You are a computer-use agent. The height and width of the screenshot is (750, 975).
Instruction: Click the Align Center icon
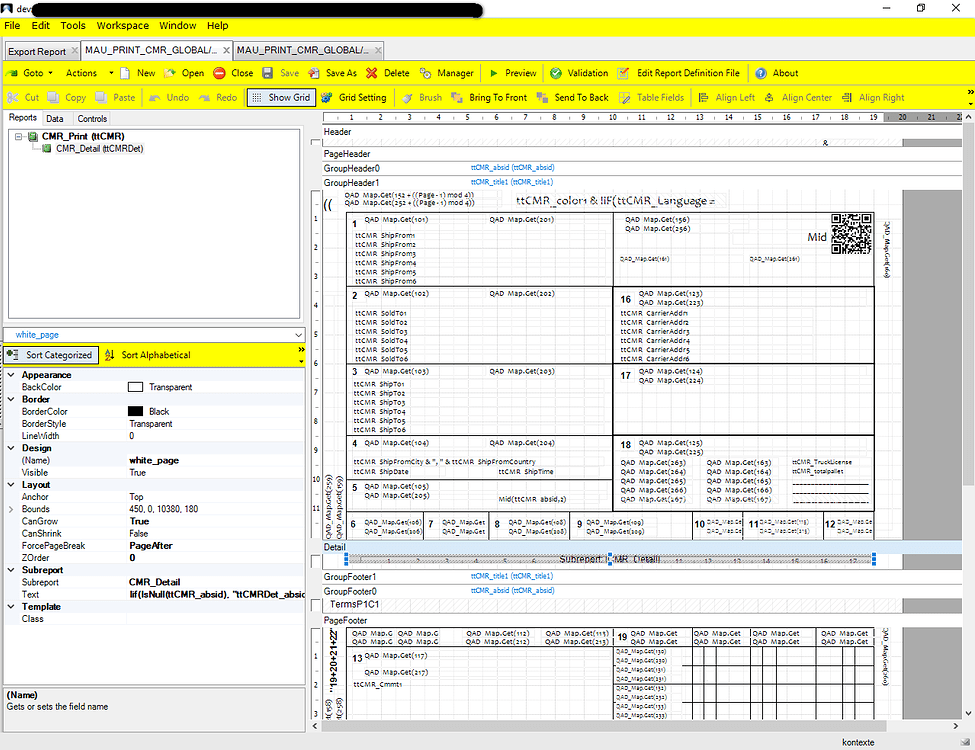coord(769,98)
